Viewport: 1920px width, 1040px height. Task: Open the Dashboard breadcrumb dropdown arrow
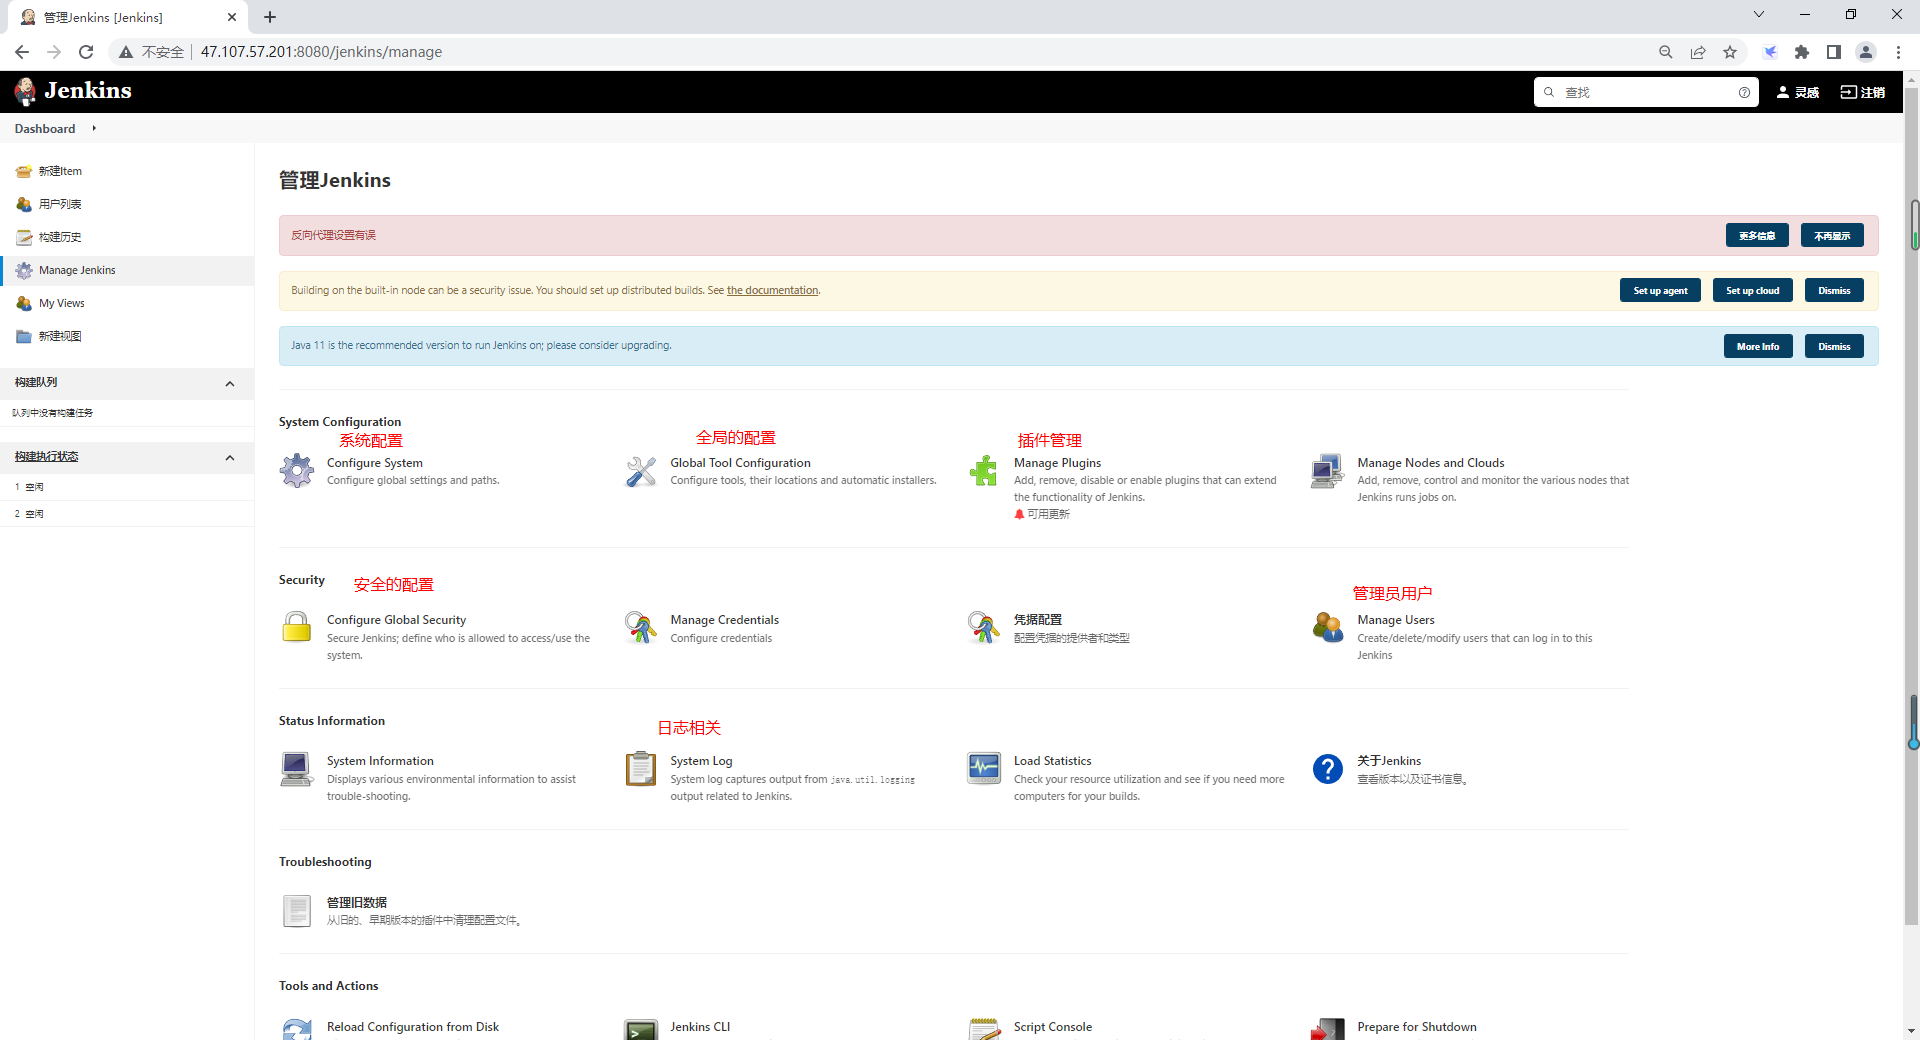click(94, 128)
